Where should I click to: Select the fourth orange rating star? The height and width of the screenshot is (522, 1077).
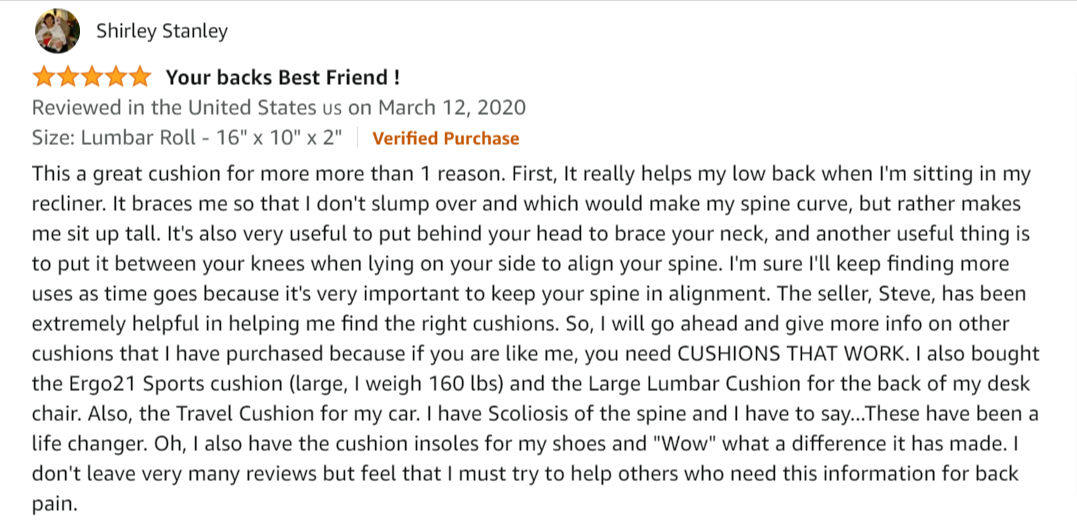tap(116, 78)
